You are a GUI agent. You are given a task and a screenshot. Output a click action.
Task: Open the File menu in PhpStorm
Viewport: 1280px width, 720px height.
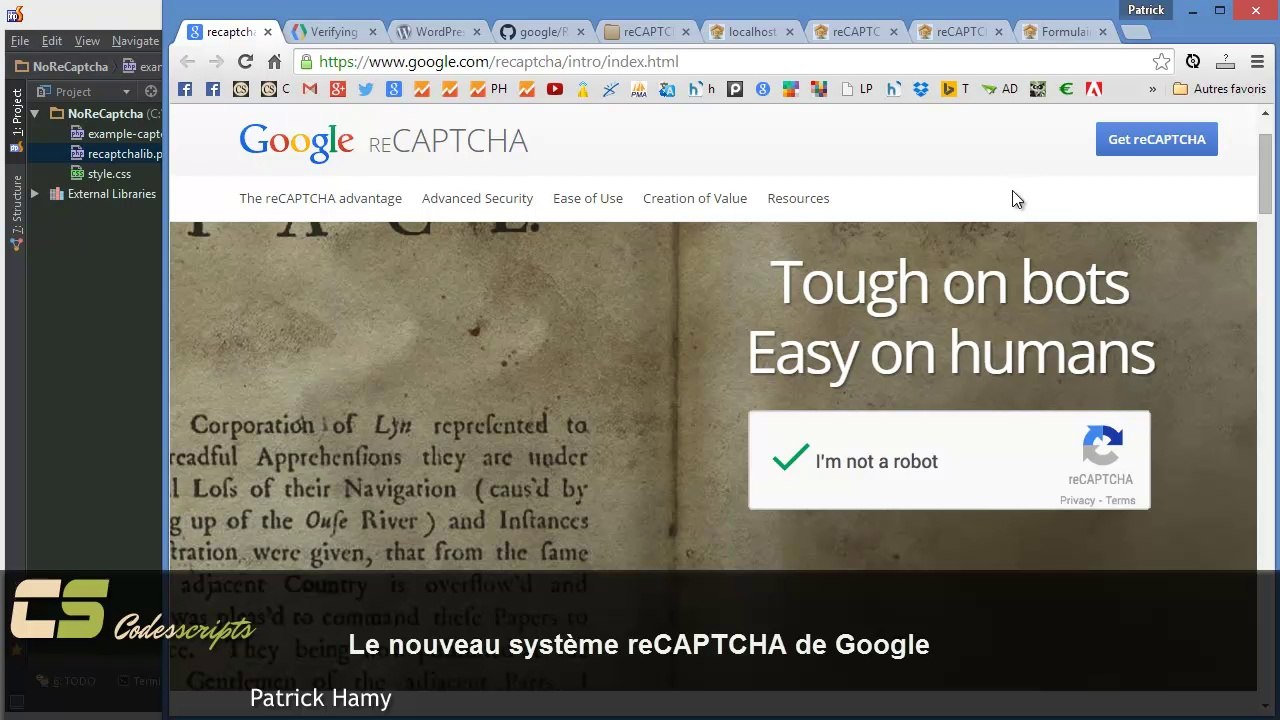pos(20,41)
